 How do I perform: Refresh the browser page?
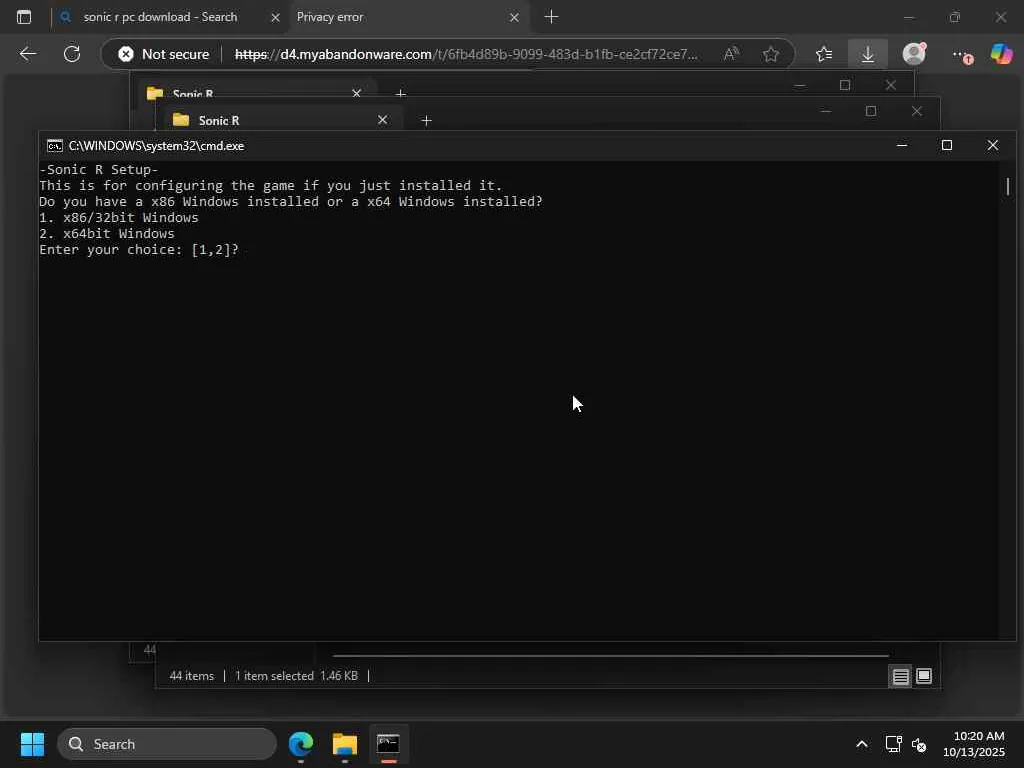(72, 54)
